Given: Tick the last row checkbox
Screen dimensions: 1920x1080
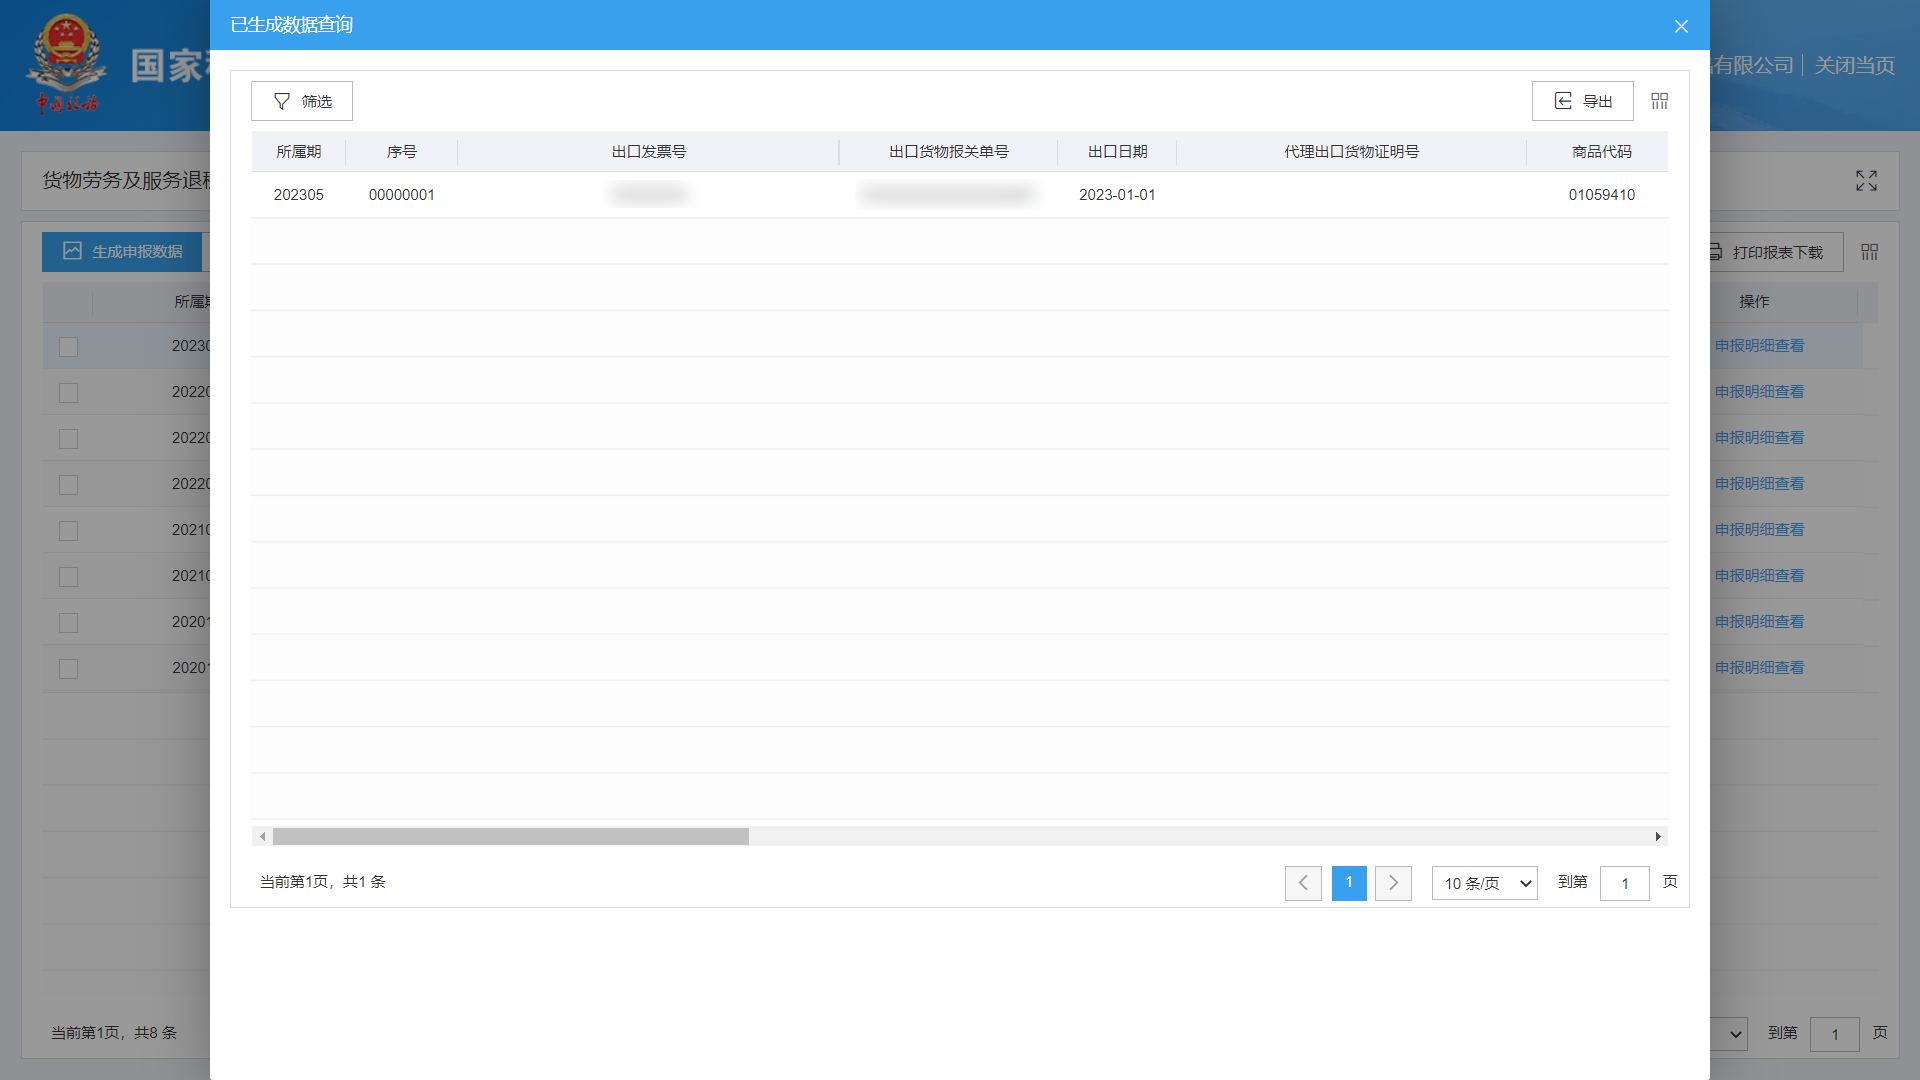Looking at the screenshot, I should (x=68, y=669).
